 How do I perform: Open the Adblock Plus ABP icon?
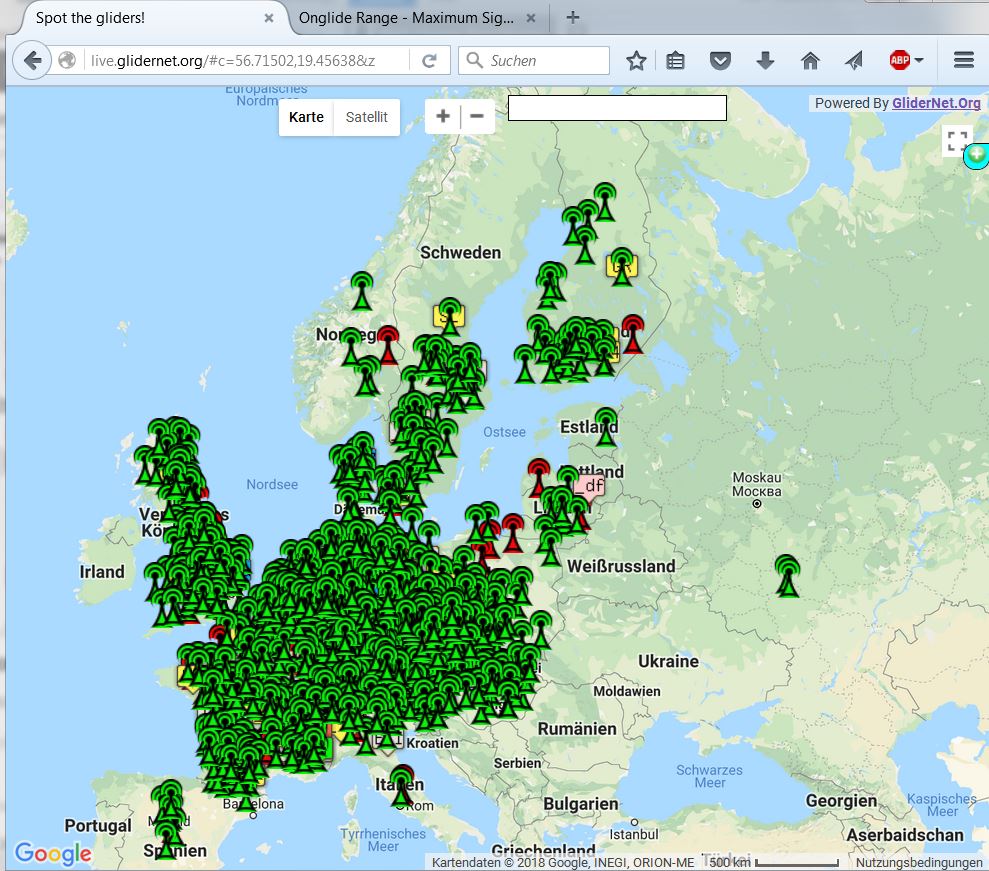point(899,61)
